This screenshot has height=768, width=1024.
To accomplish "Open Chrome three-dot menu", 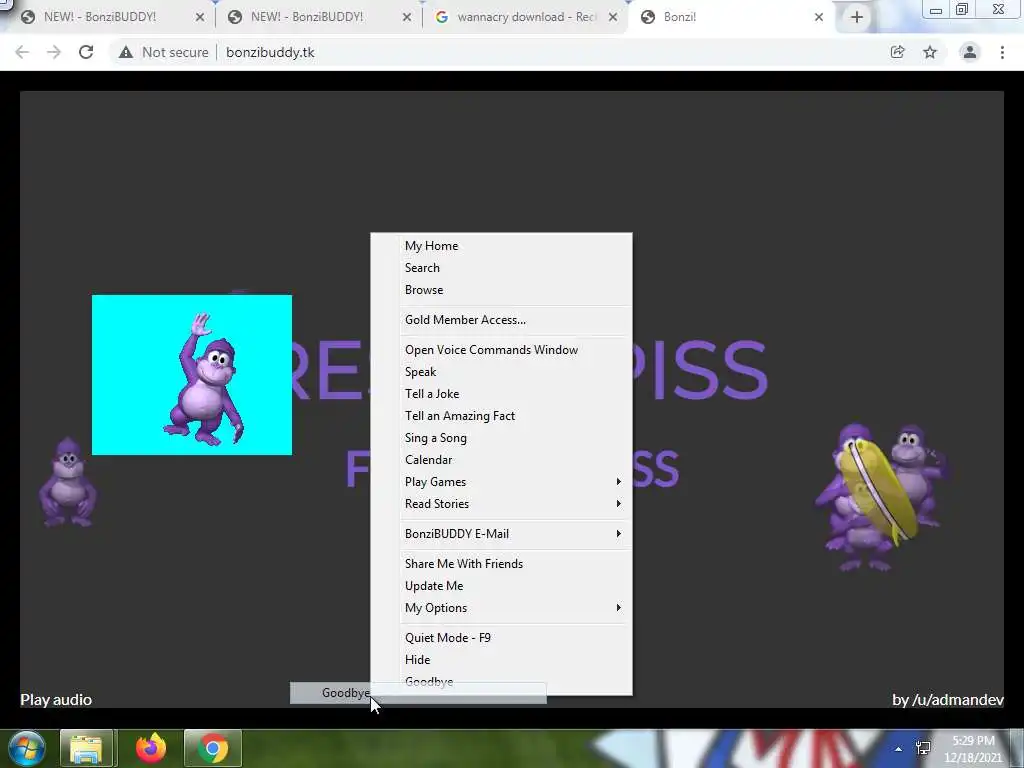I will pos(1002,52).
